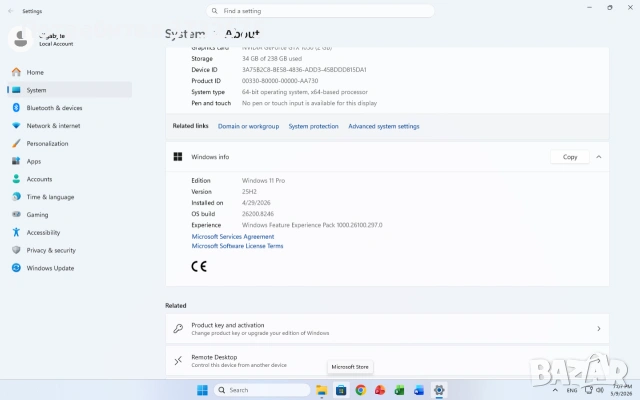Screen dimensions: 640x400
Task: Select System in the sidebar
Action: [69, 90]
